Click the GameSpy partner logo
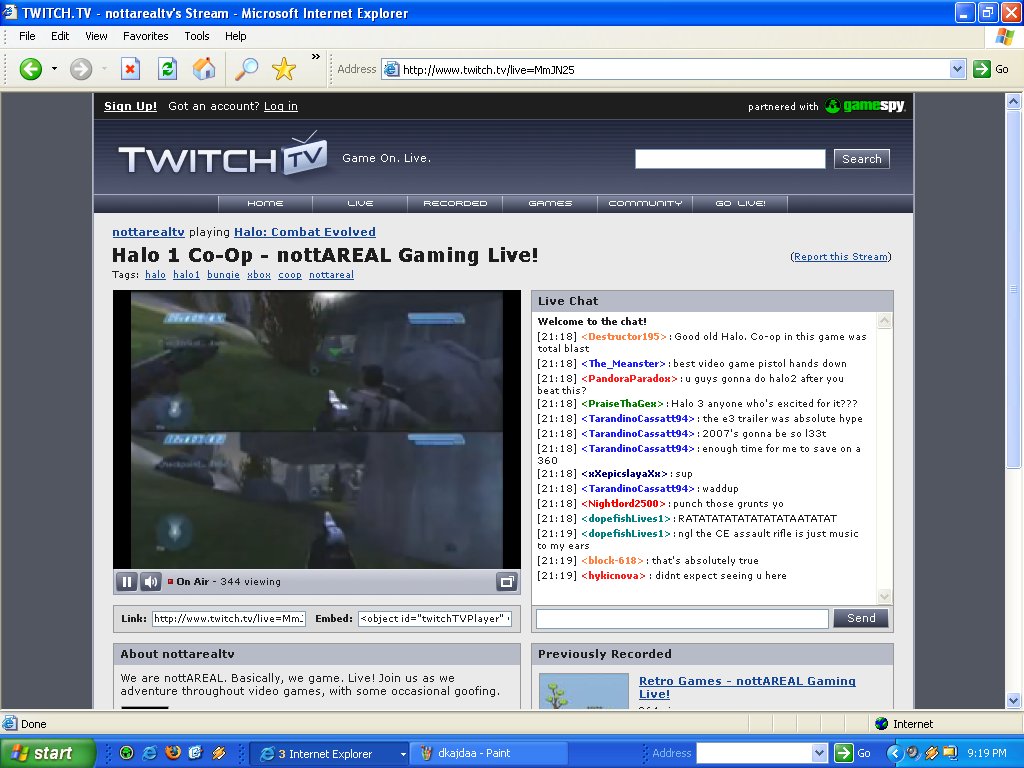Screen dimensions: 1024x768 click(x=866, y=106)
